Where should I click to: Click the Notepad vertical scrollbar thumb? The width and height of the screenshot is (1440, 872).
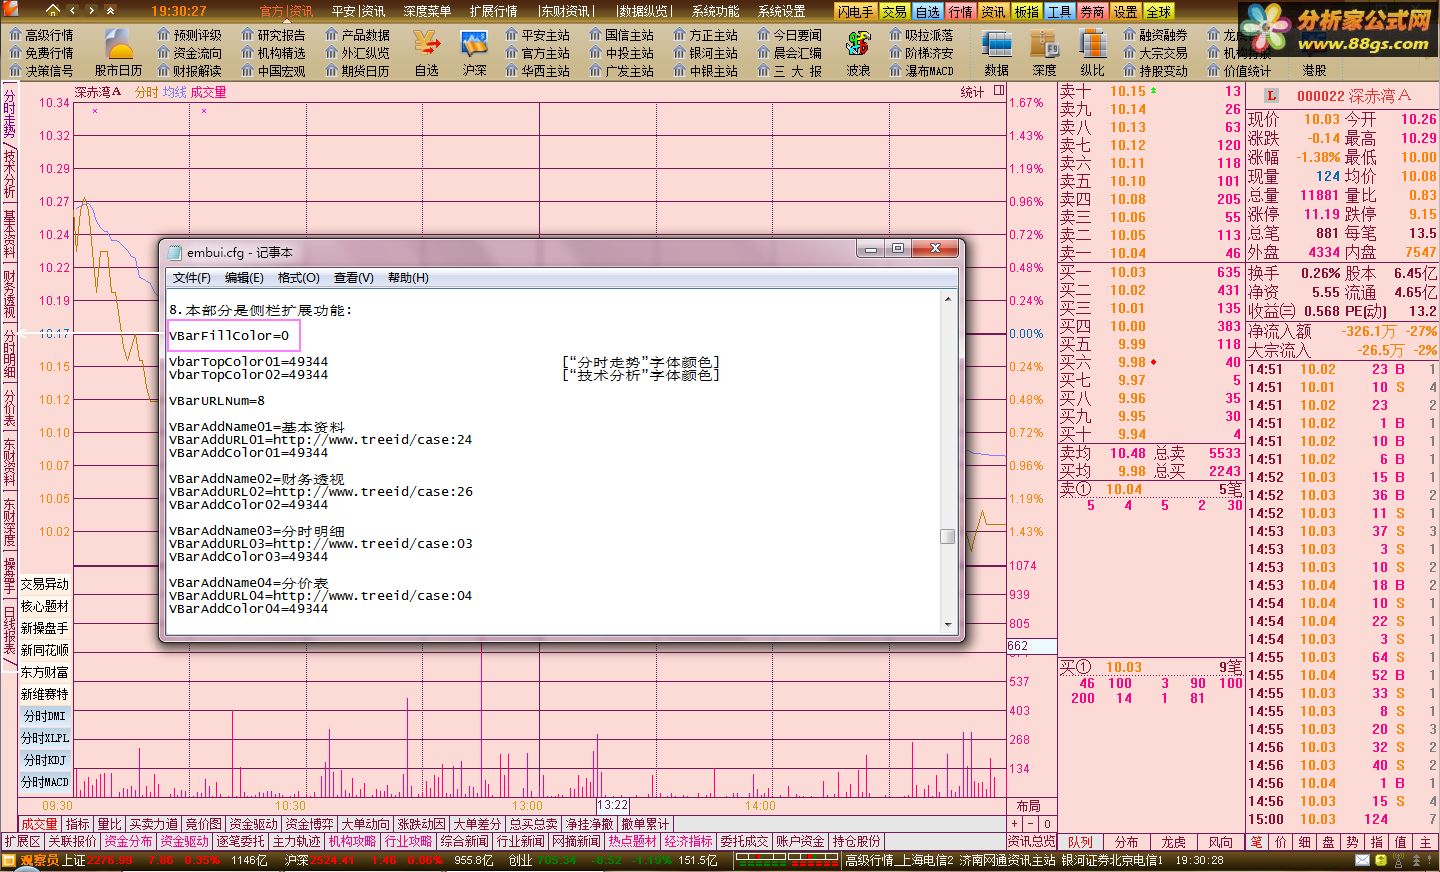pyautogui.click(x=948, y=536)
